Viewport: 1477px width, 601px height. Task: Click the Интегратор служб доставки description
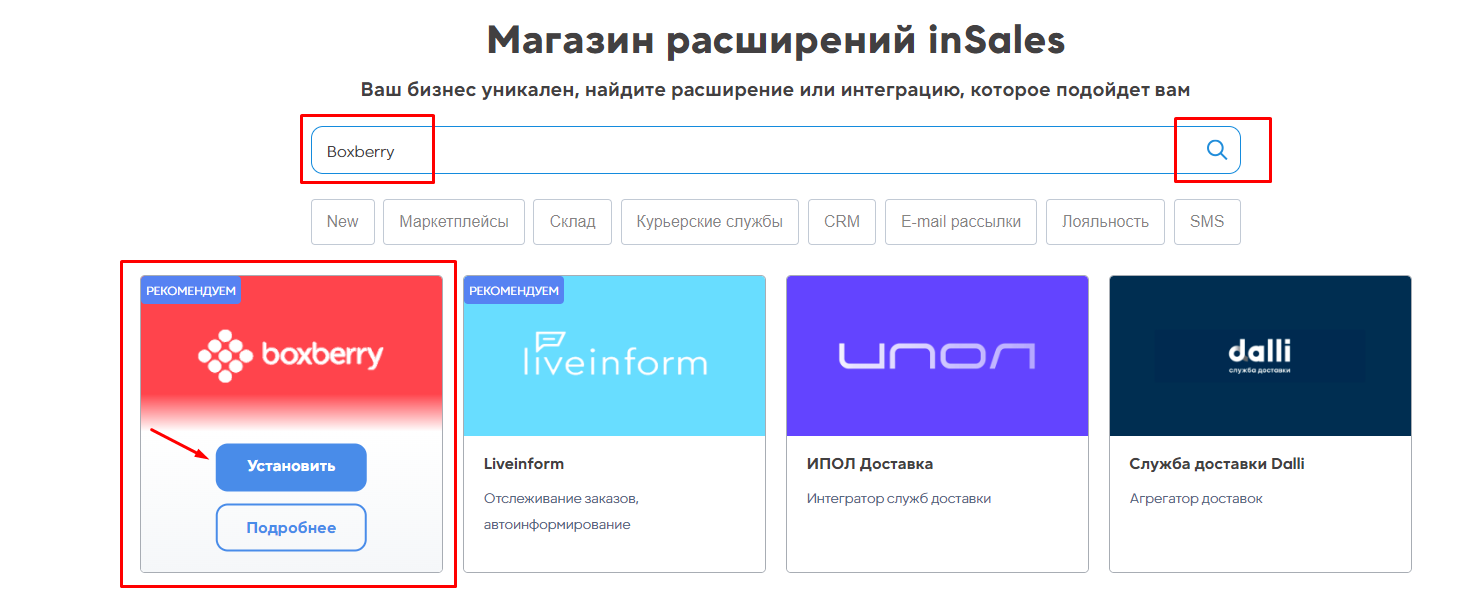pos(899,498)
